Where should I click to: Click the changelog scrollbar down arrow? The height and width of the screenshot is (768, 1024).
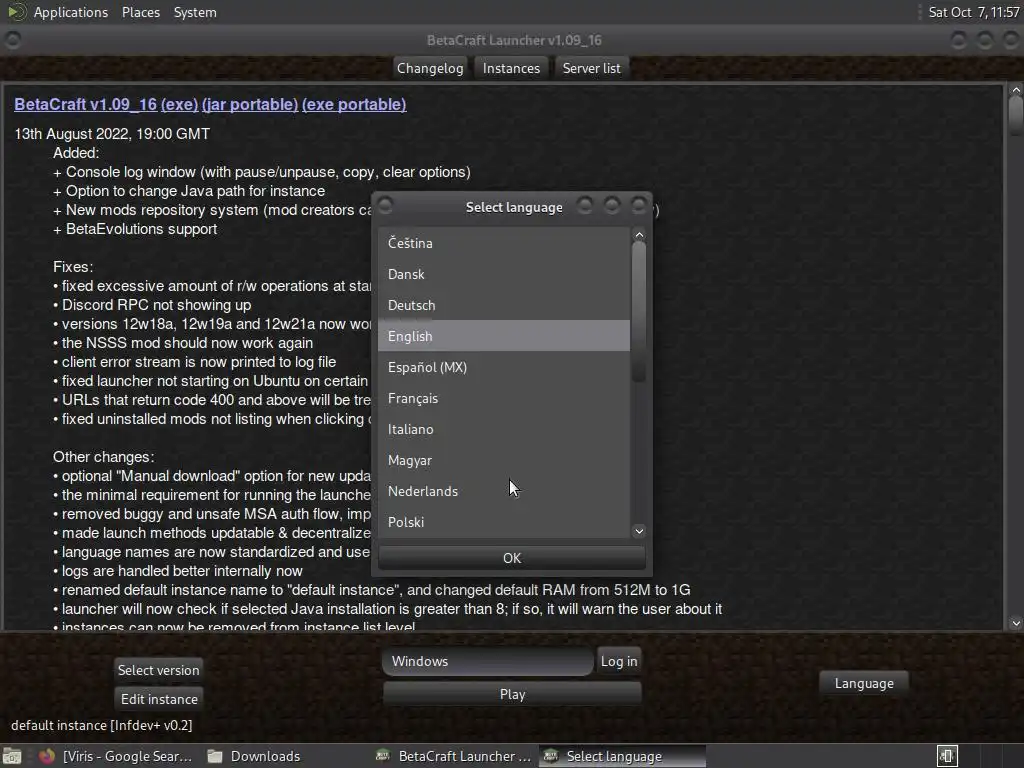(x=1016, y=623)
